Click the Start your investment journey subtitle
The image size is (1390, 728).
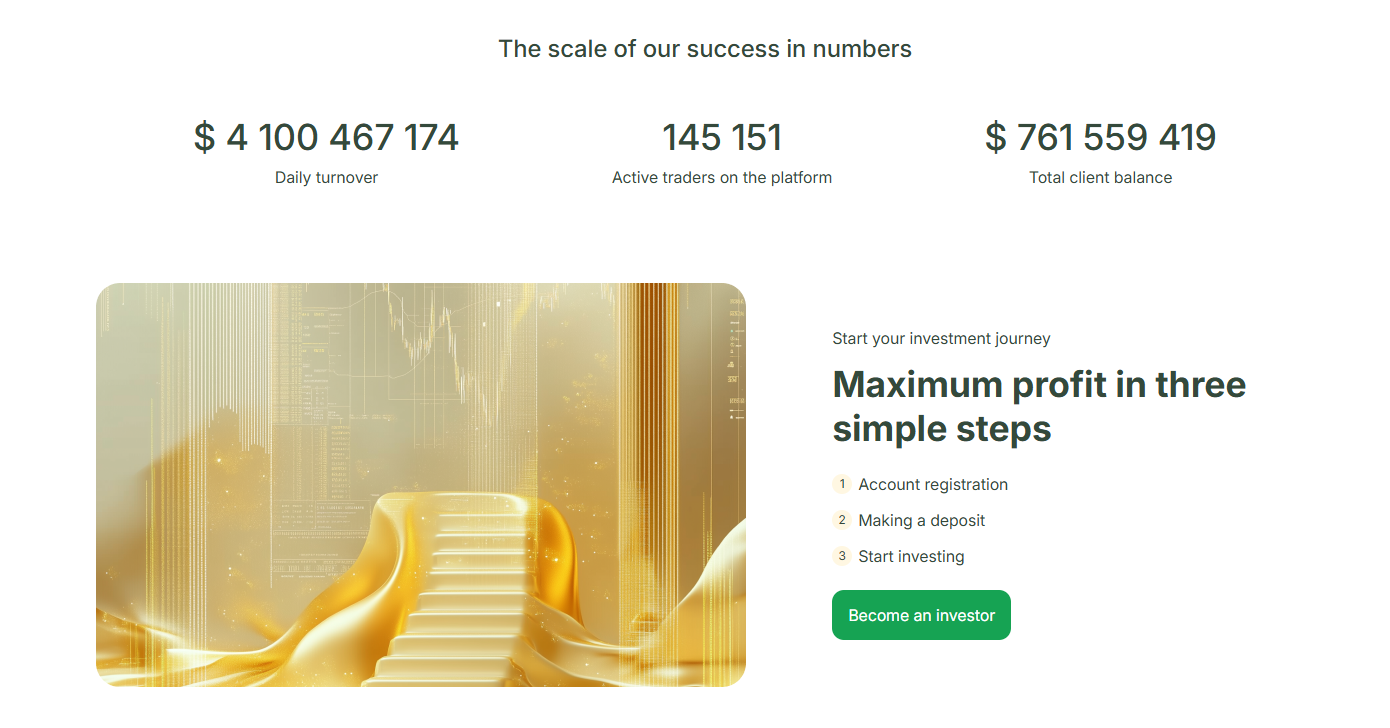pyautogui.click(x=941, y=339)
